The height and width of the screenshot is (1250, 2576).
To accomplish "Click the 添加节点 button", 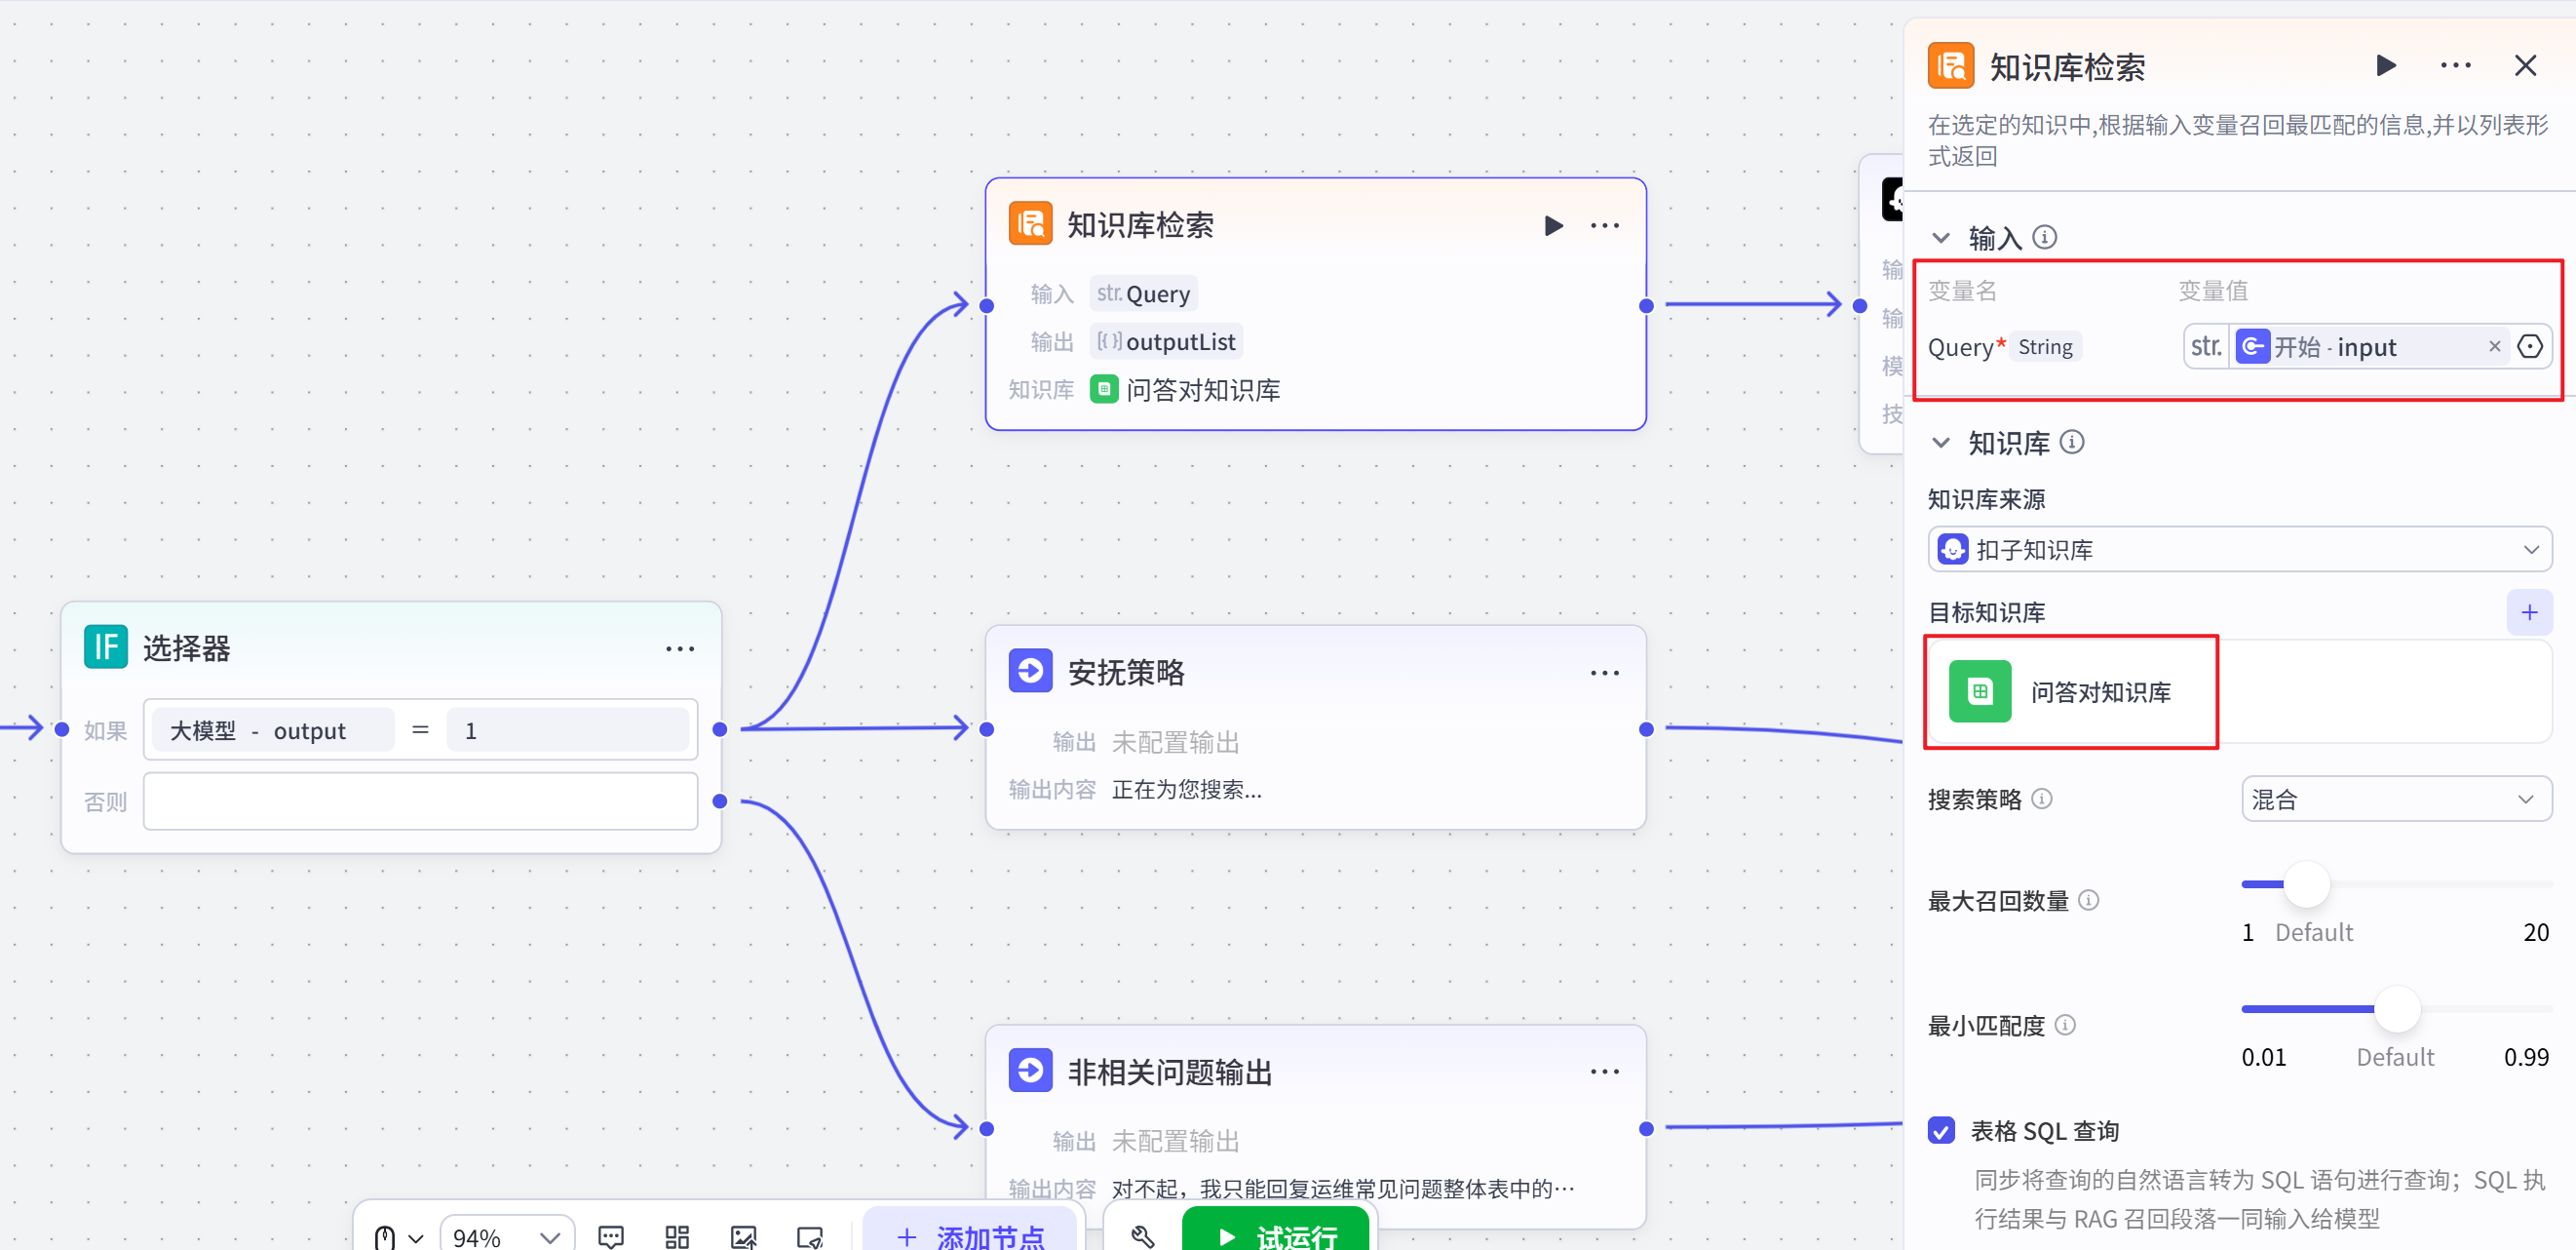I will 970,1236.
